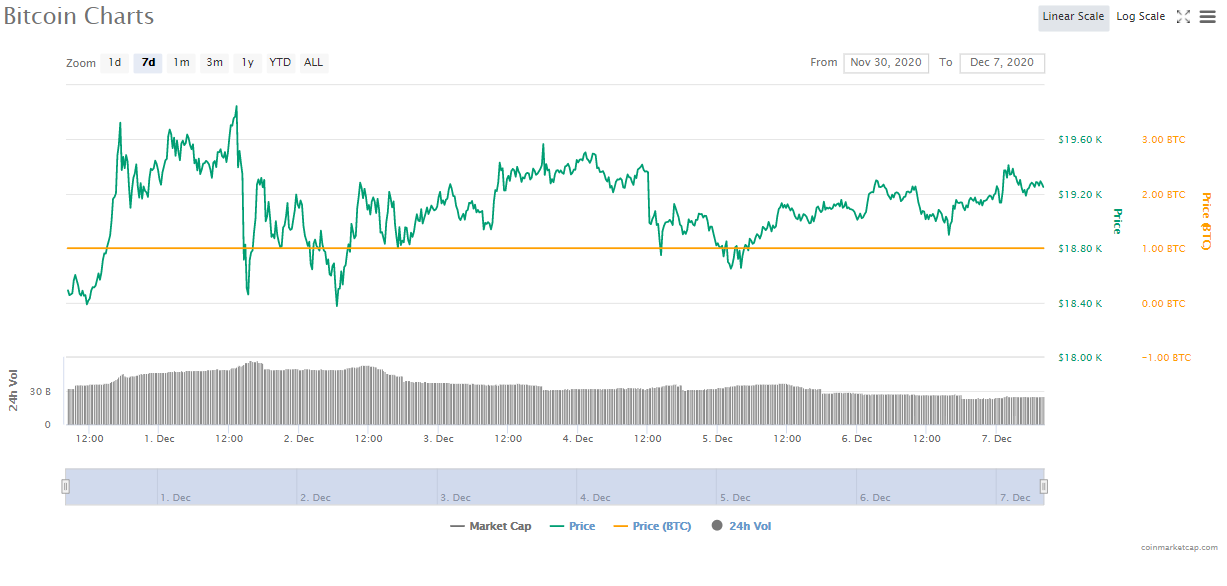Click the Bitcoin Charts heading

tap(79, 17)
